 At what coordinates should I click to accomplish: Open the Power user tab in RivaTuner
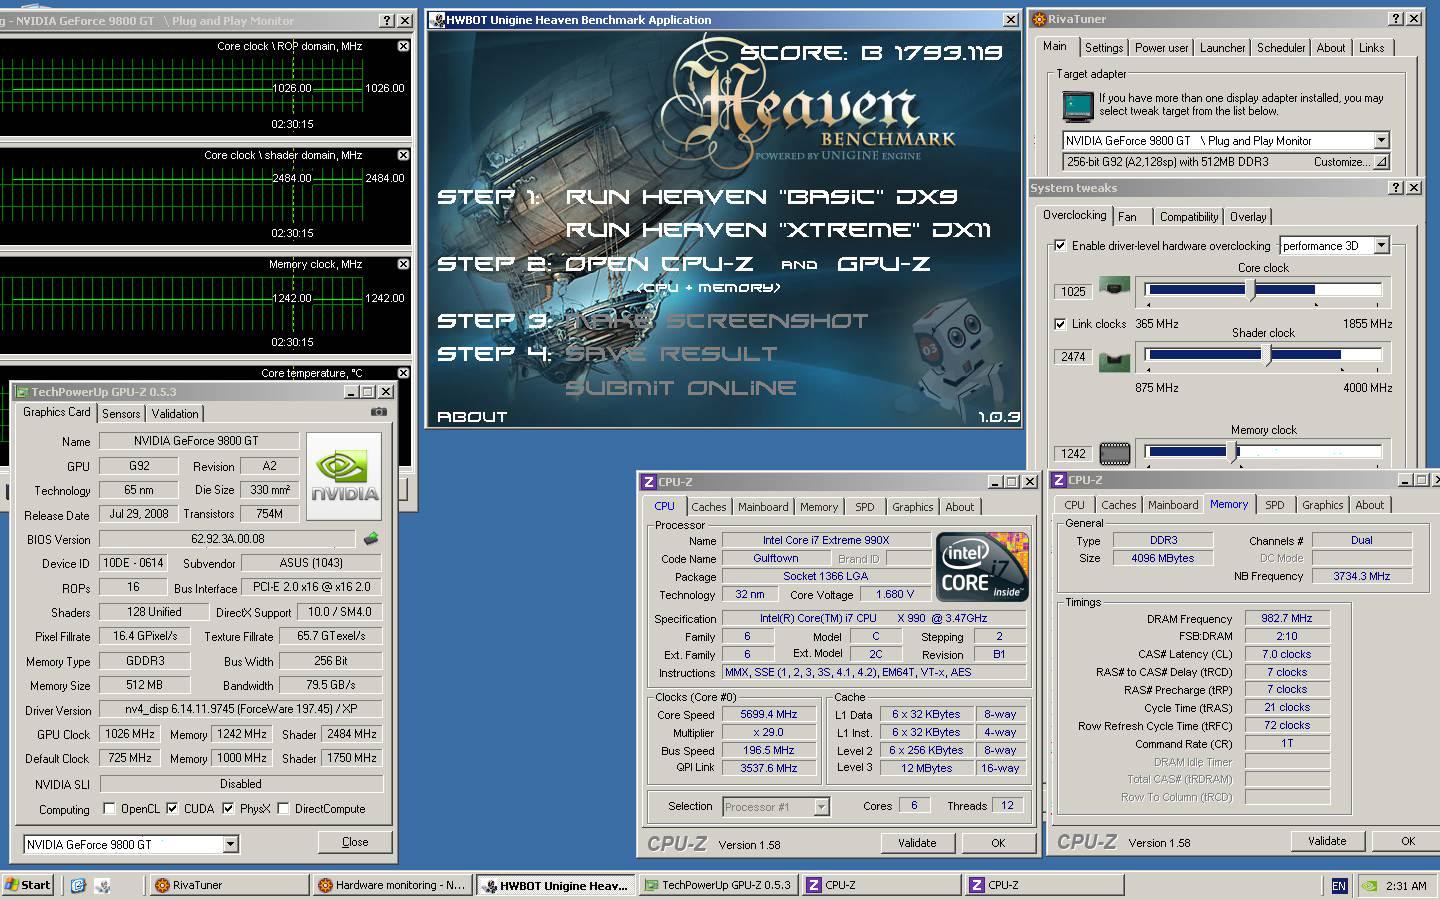tap(1161, 48)
